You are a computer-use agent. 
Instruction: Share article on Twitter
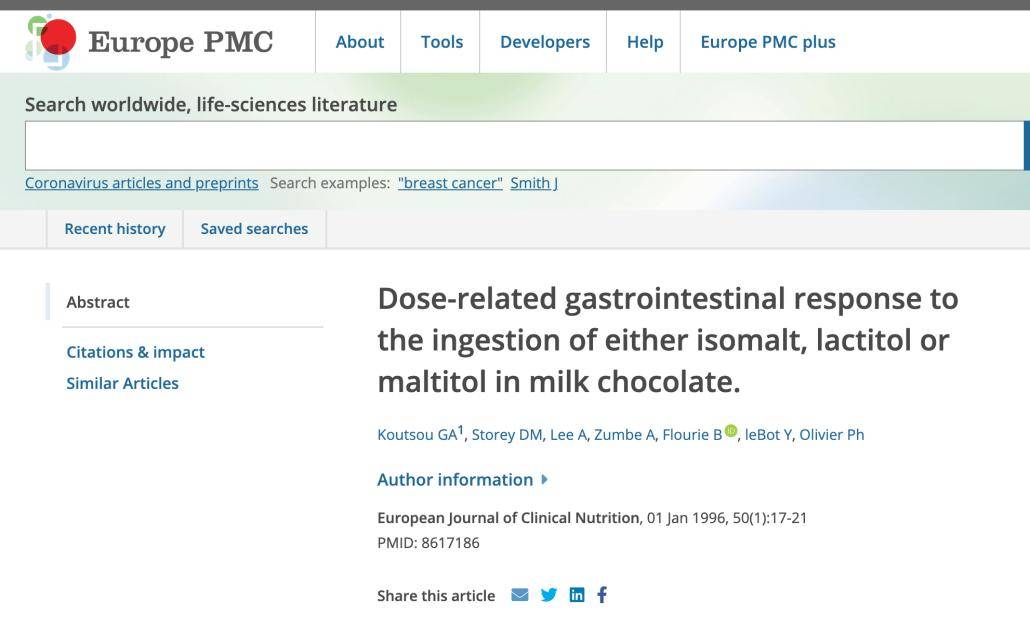pos(549,595)
